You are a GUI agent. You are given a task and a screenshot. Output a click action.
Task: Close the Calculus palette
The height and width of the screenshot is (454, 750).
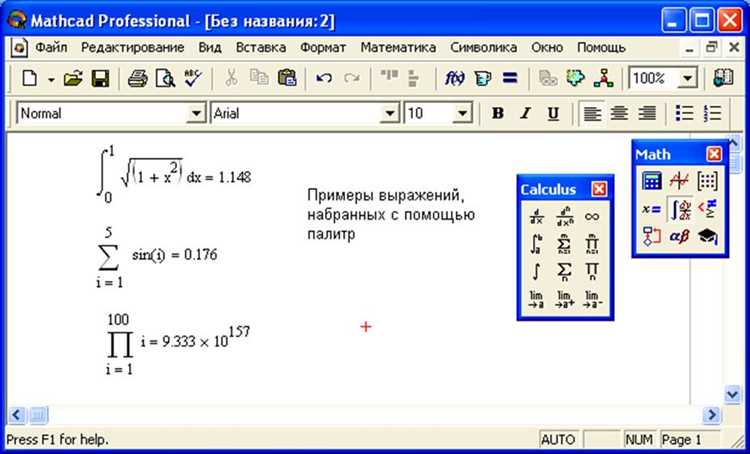[599, 189]
